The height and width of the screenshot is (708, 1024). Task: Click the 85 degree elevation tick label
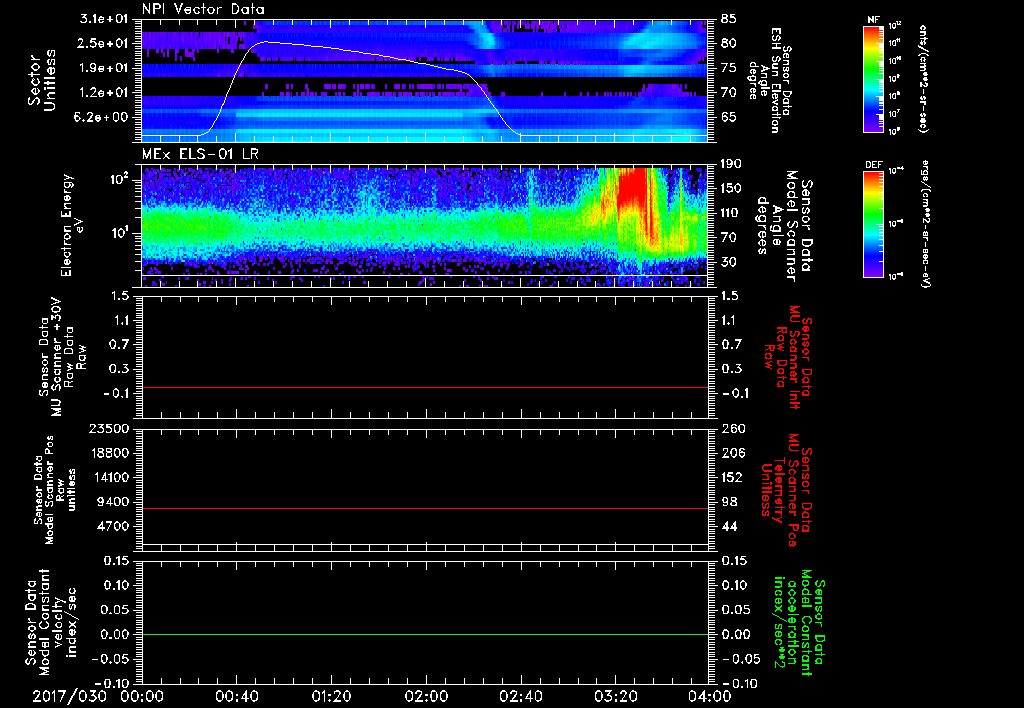pos(729,19)
